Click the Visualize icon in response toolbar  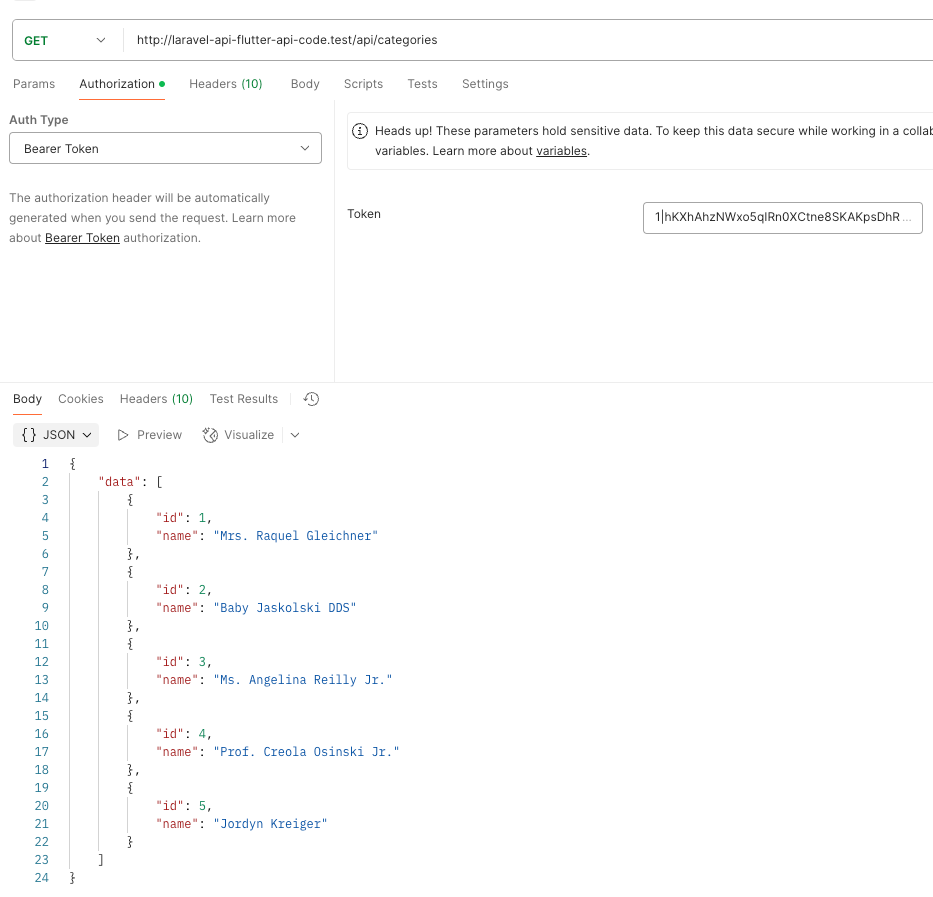click(x=210, y=435)
